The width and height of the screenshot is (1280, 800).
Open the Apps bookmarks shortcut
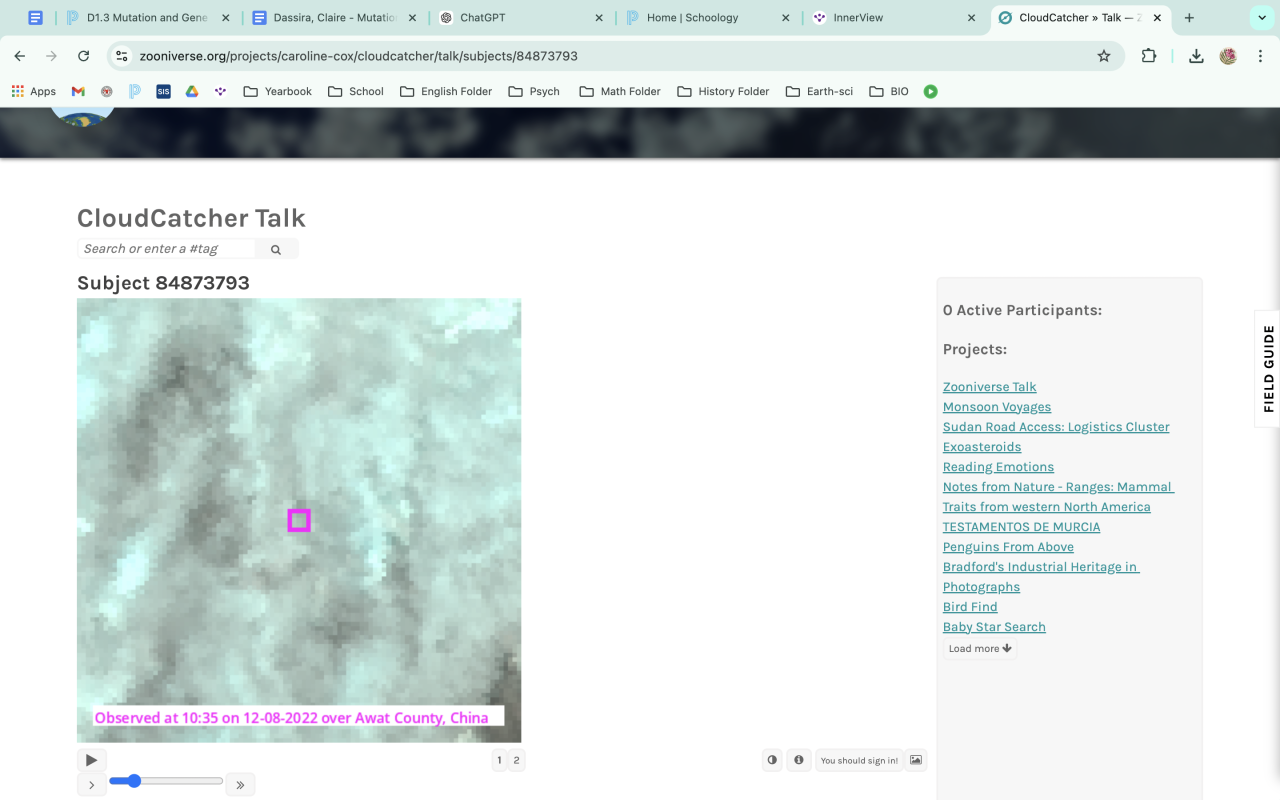coord(33,91)
